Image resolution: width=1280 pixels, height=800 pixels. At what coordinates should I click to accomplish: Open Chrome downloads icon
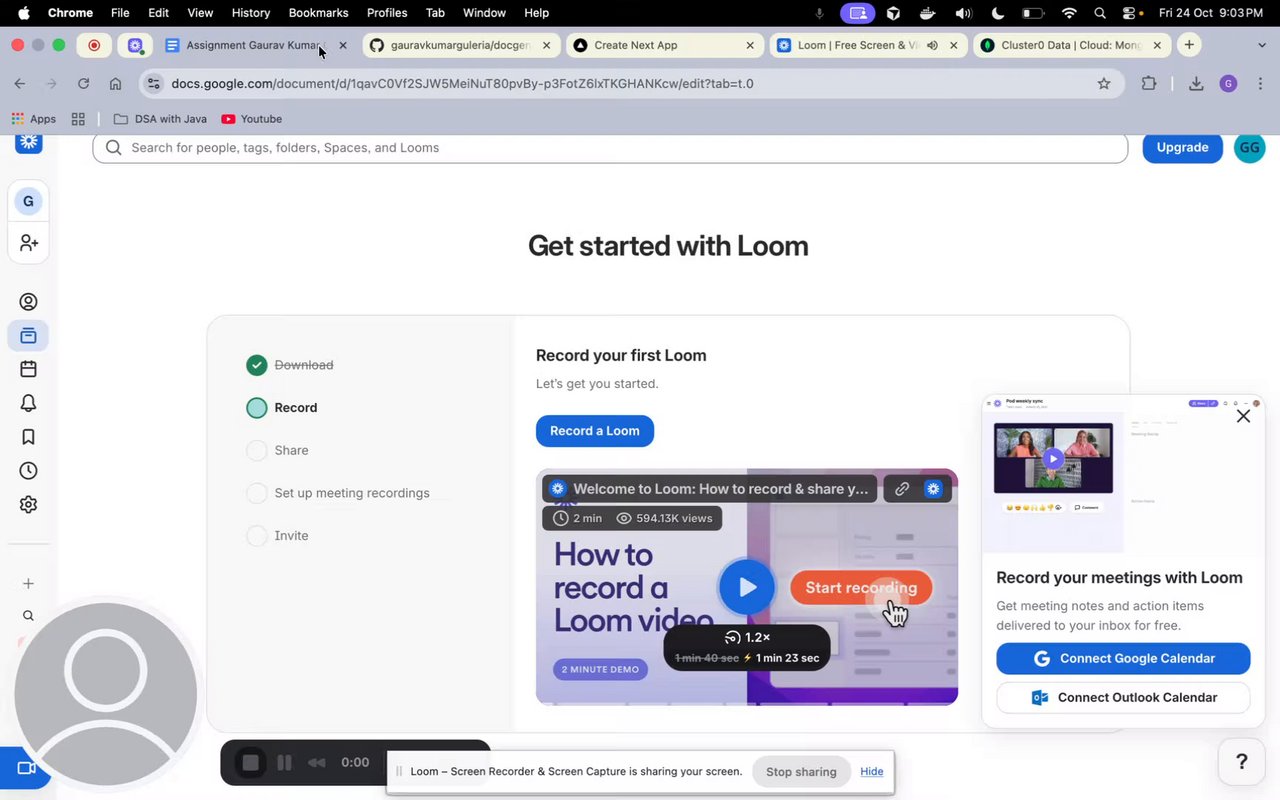click(1196, 84)
